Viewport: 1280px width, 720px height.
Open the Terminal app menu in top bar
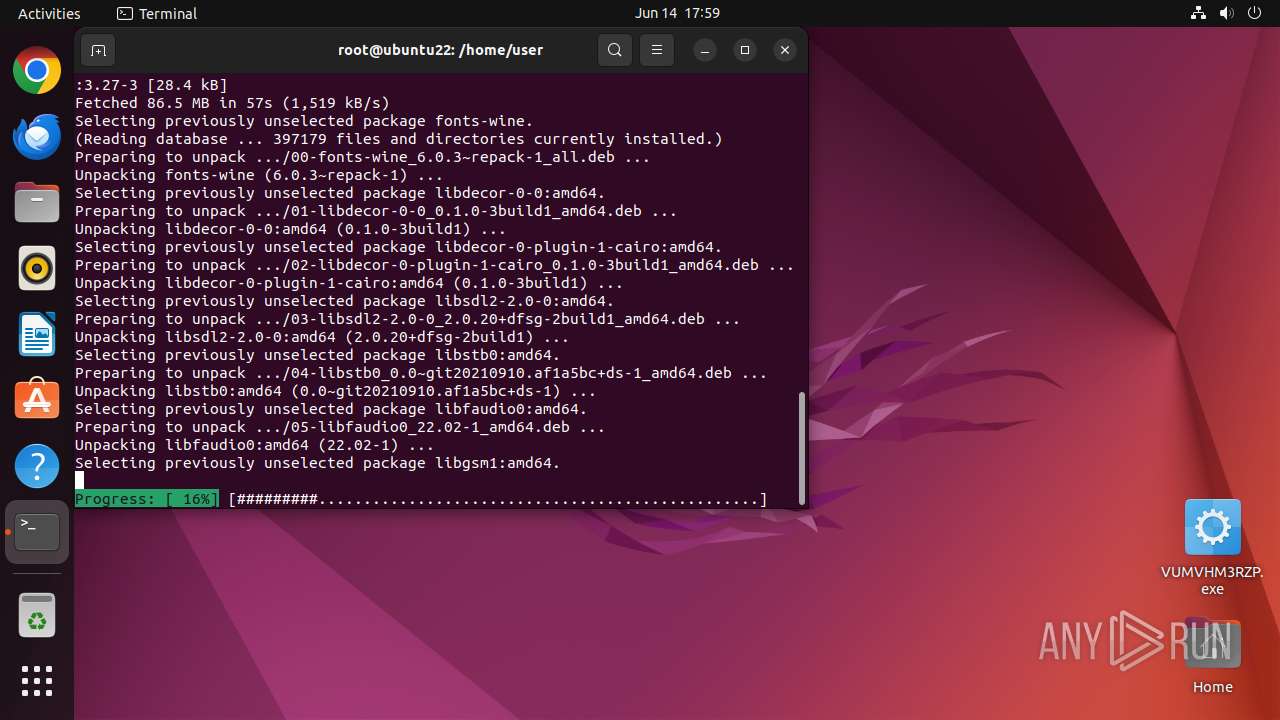pyautogui.click(x=157, y=13)
